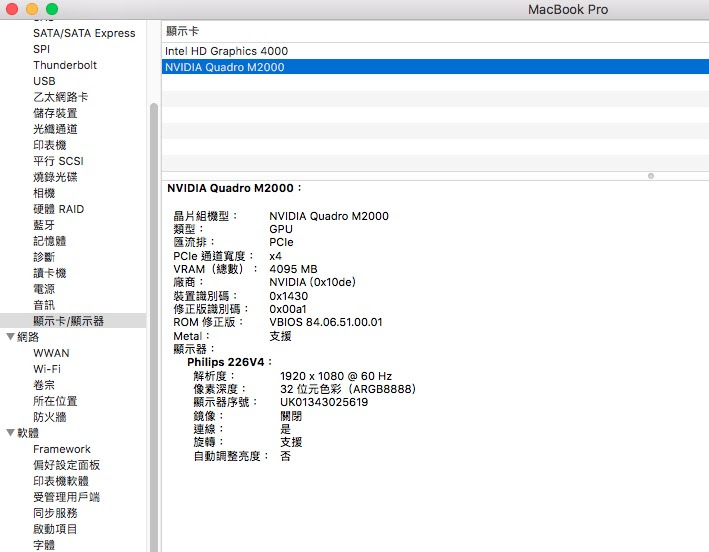Viewport: 709px width, 552px height.
Task: Collapse the 網路 section in sidebar
Action: (10, 336)
